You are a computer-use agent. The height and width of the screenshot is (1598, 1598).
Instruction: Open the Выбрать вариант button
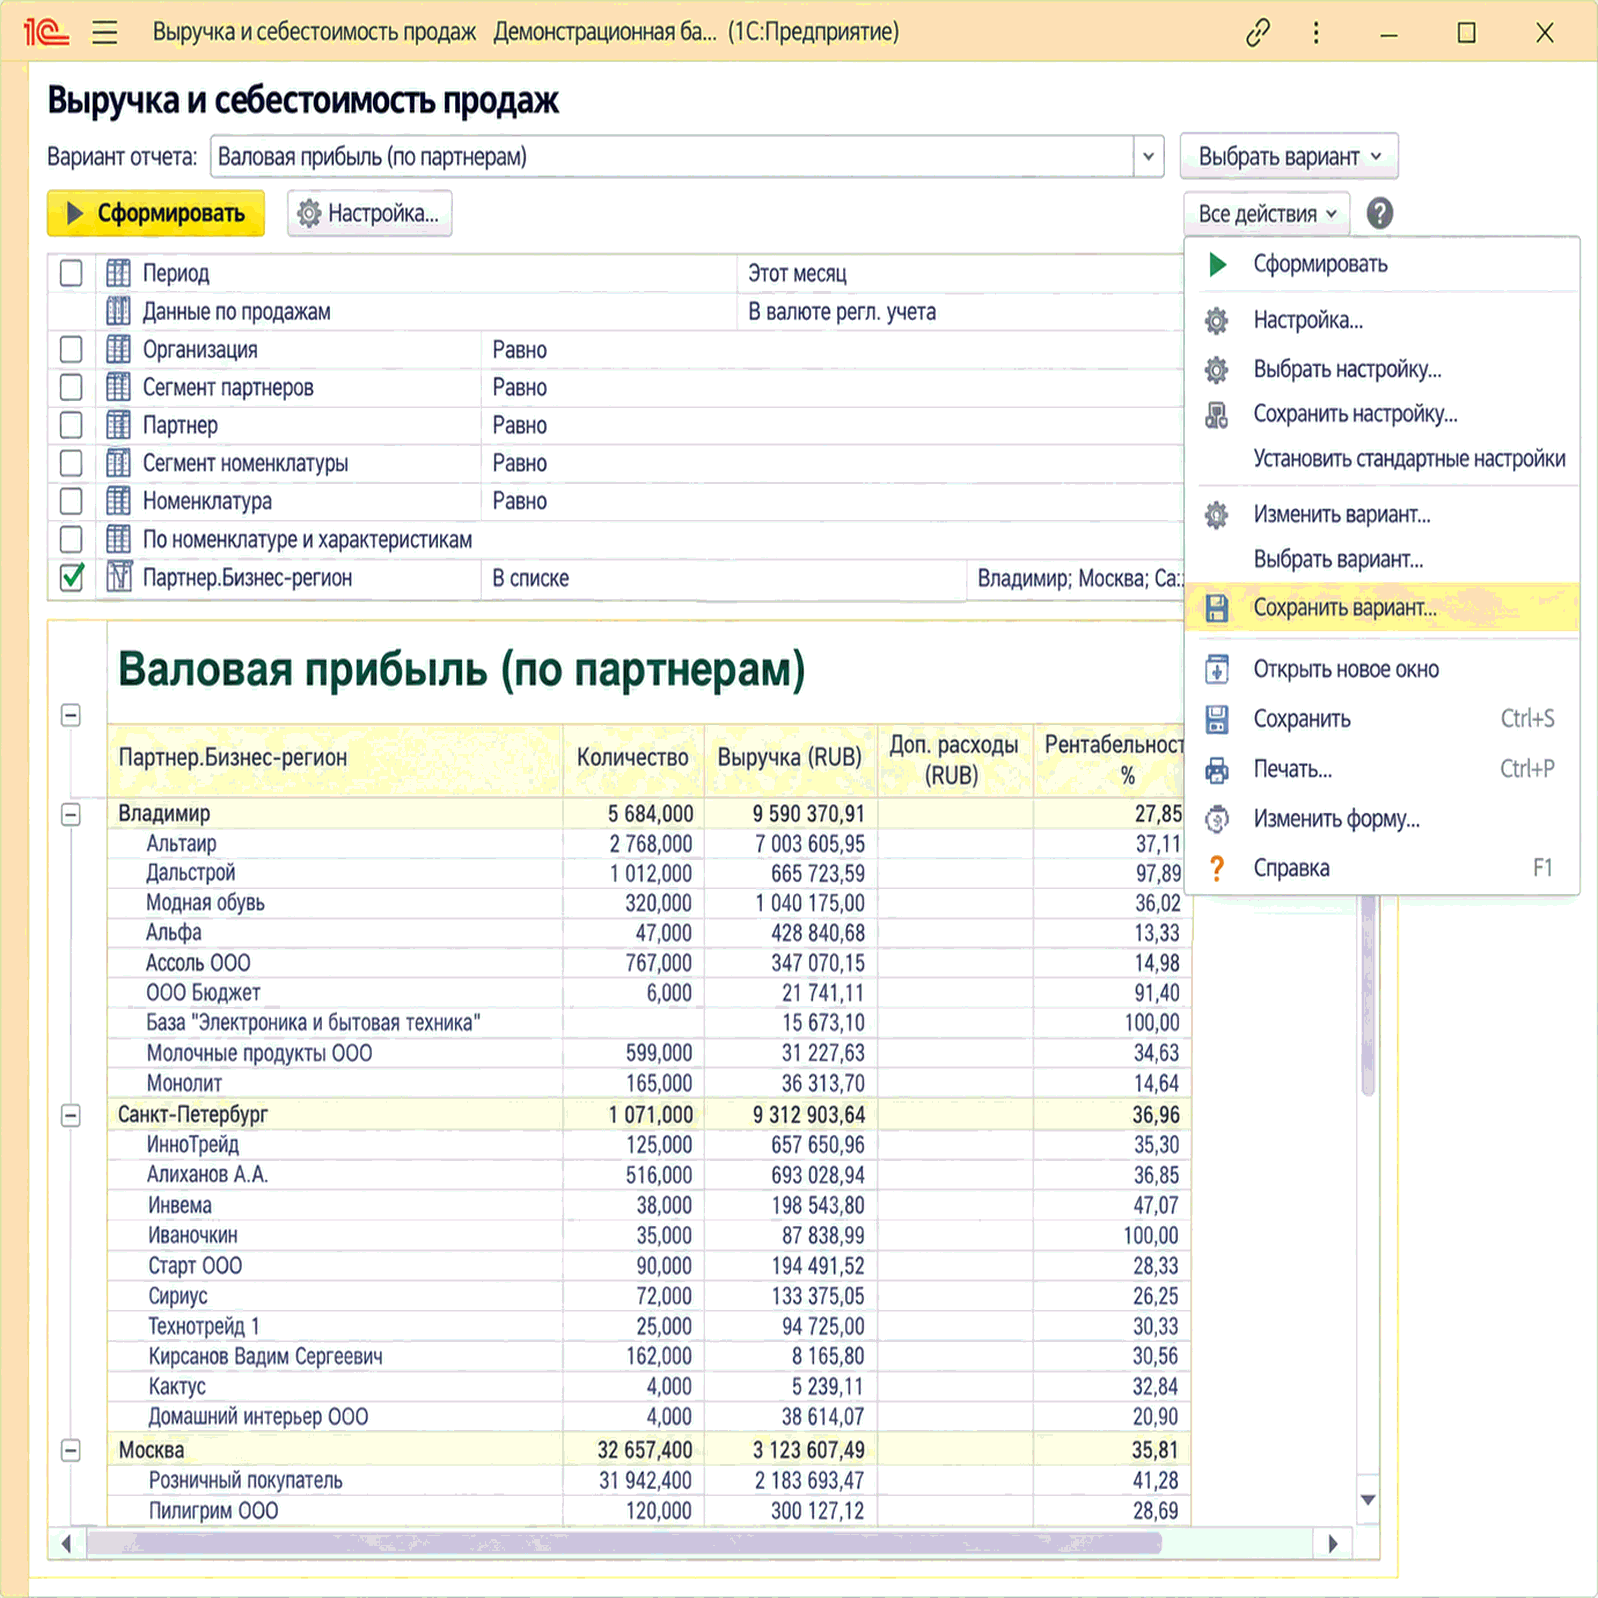pos(1289,157)
